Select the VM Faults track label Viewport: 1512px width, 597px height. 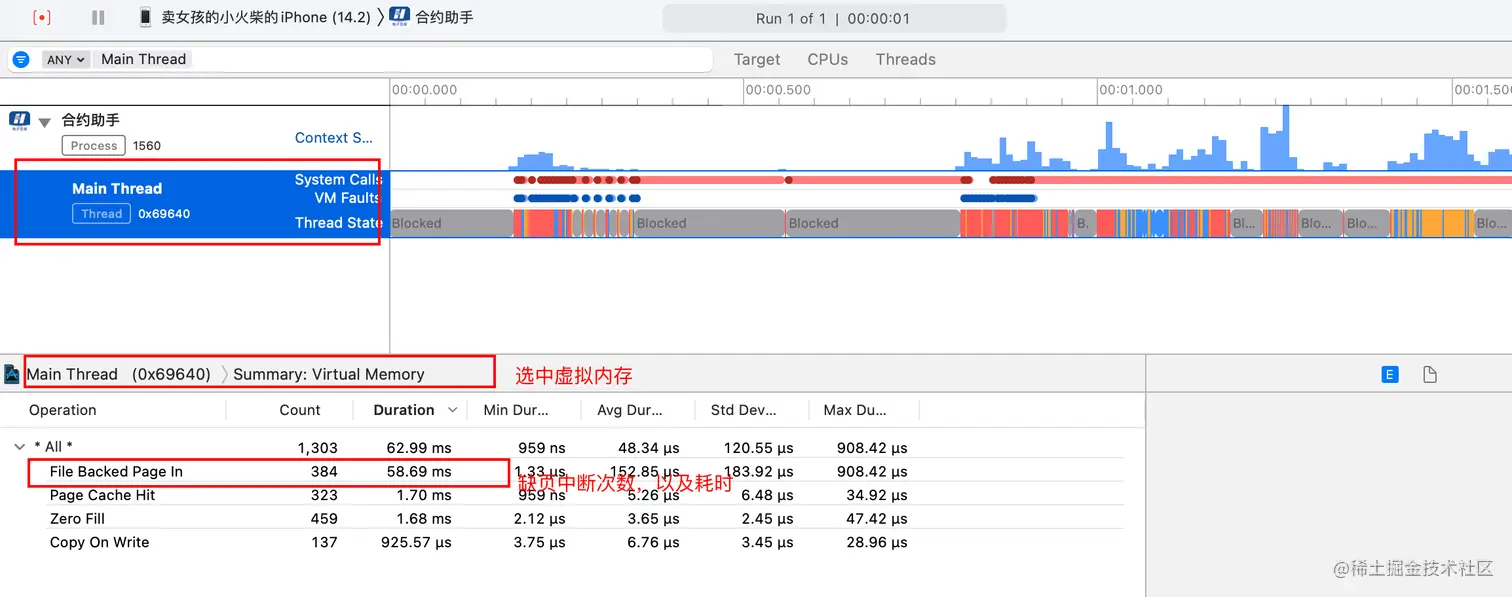348,198
